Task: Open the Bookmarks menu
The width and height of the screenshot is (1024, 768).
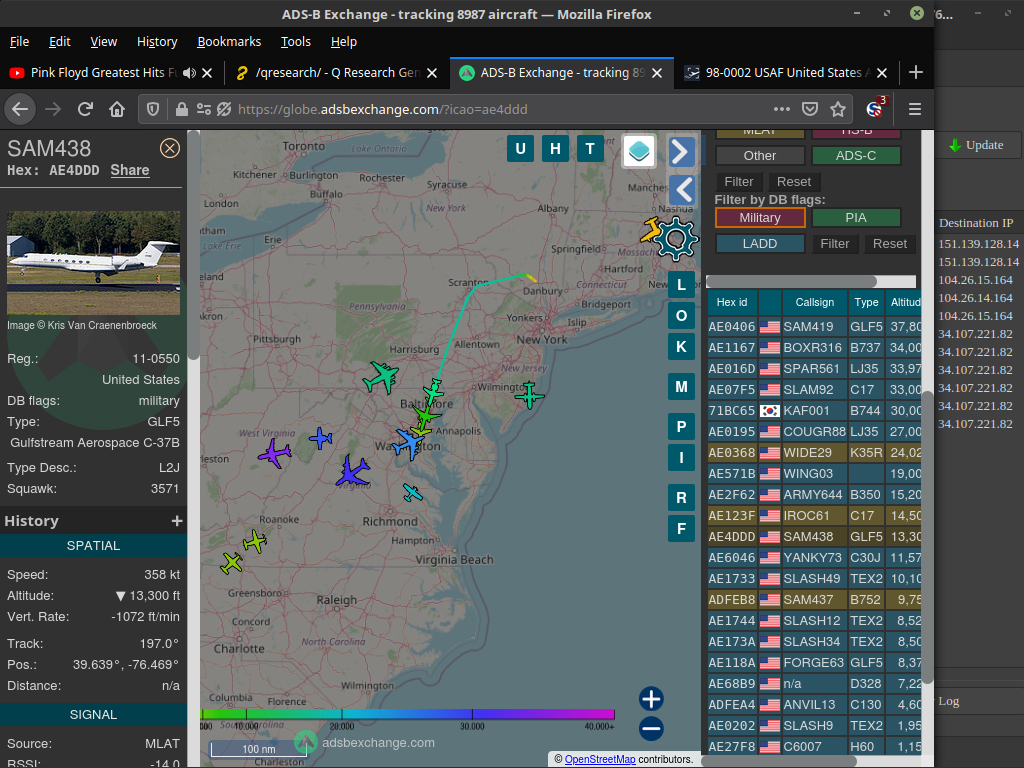Action: [x=229, y=42]
